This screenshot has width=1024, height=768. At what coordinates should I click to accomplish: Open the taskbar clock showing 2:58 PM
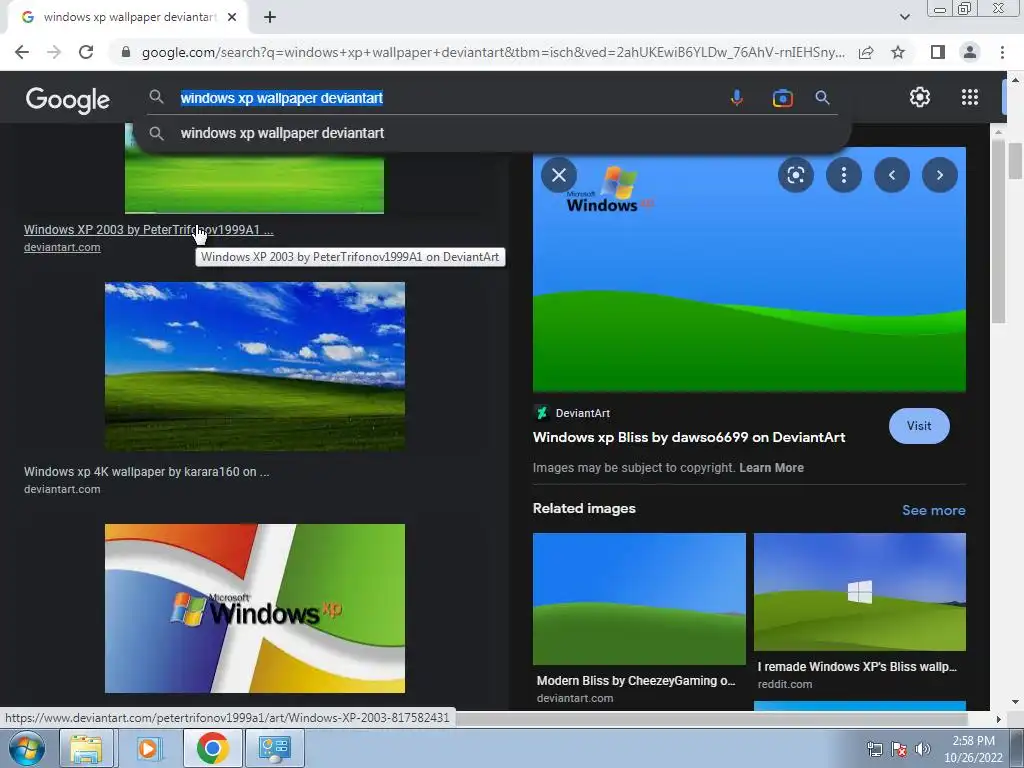pos(972,749)
